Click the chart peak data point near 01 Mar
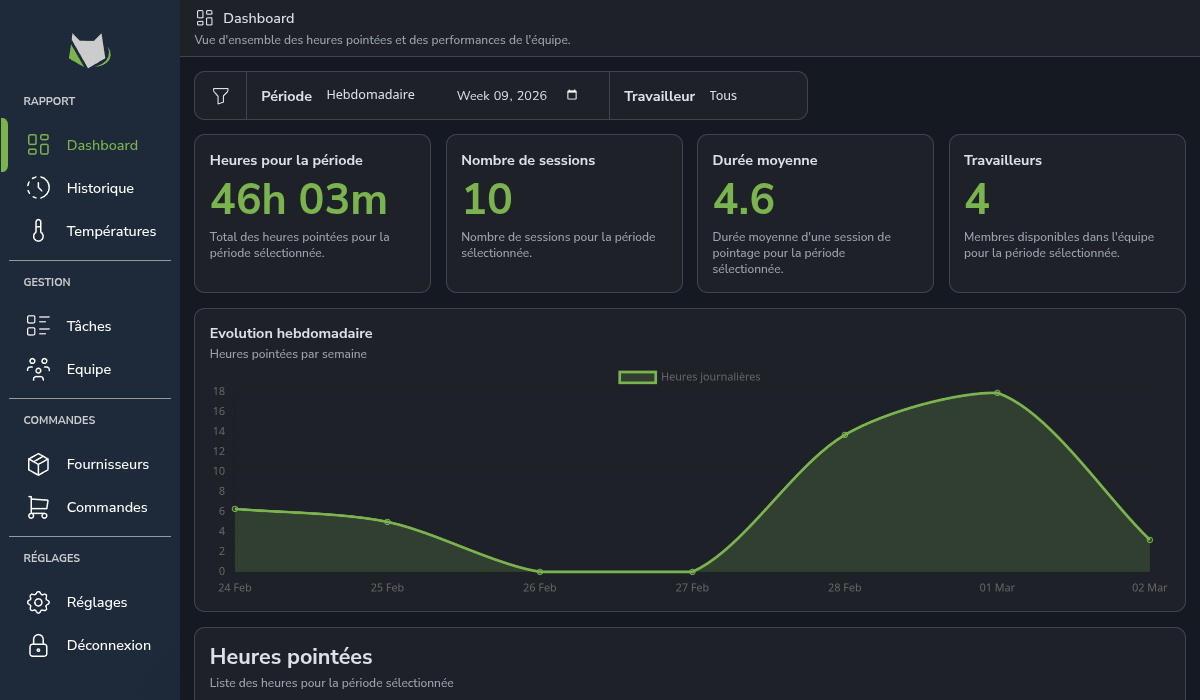The width and height of the screenshot is (1200, 700). point(995,392)
